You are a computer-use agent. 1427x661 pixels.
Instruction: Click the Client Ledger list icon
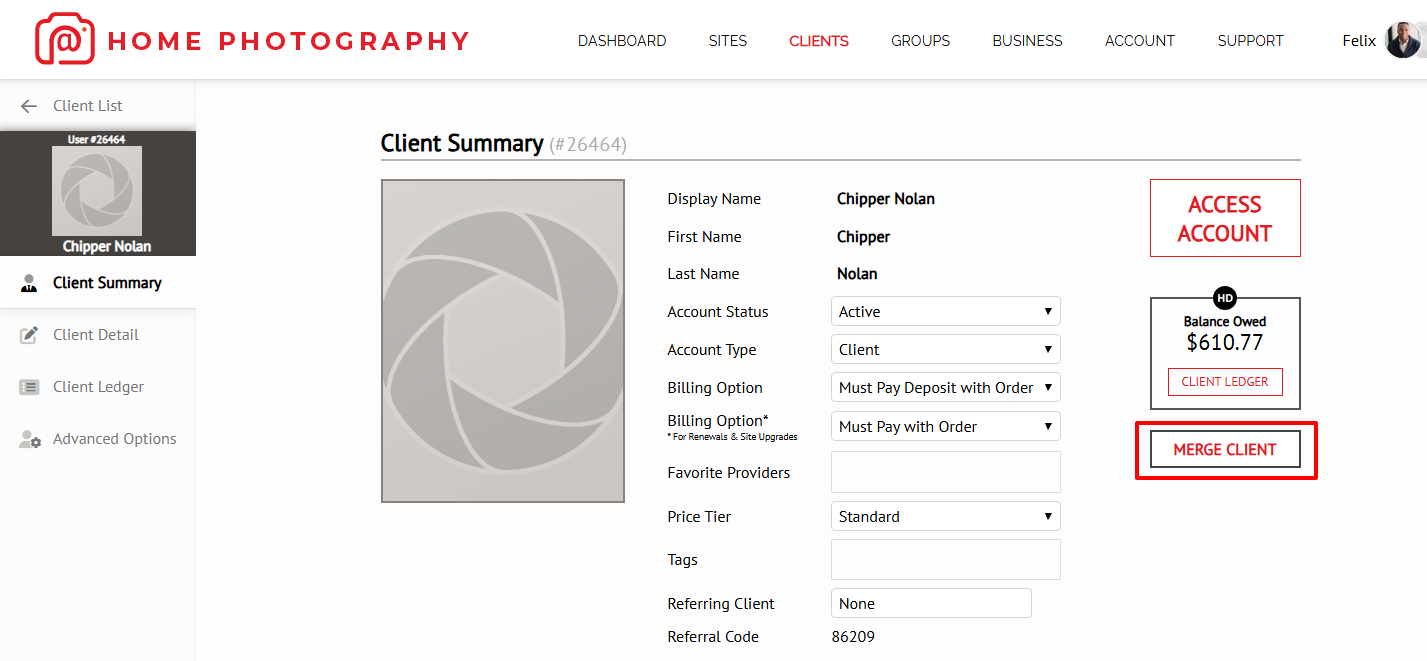pos(28,386)
